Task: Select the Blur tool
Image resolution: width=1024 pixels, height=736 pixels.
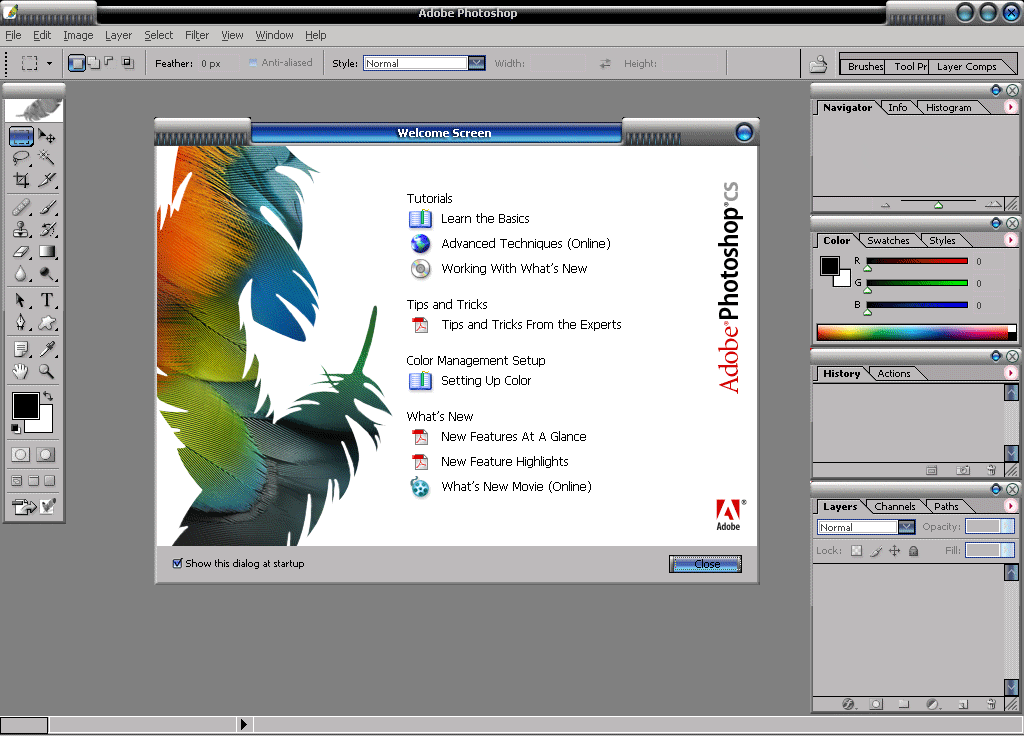Action: 21,274
